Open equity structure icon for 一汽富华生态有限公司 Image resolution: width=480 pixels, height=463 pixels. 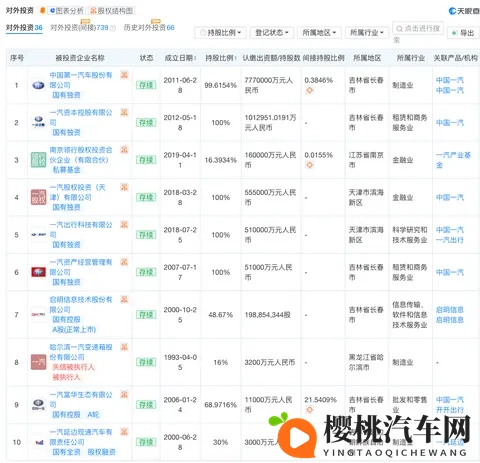(124, 395)
